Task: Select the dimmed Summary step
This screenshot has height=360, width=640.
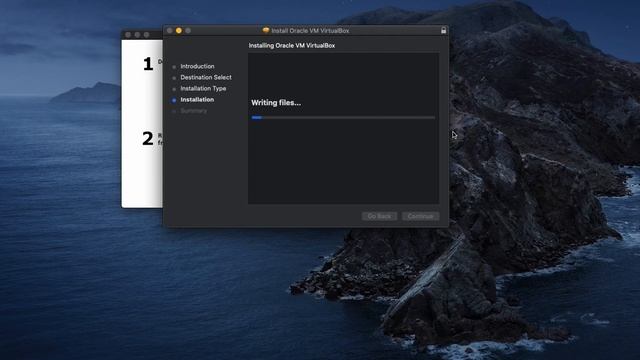Action: point(193,111)
